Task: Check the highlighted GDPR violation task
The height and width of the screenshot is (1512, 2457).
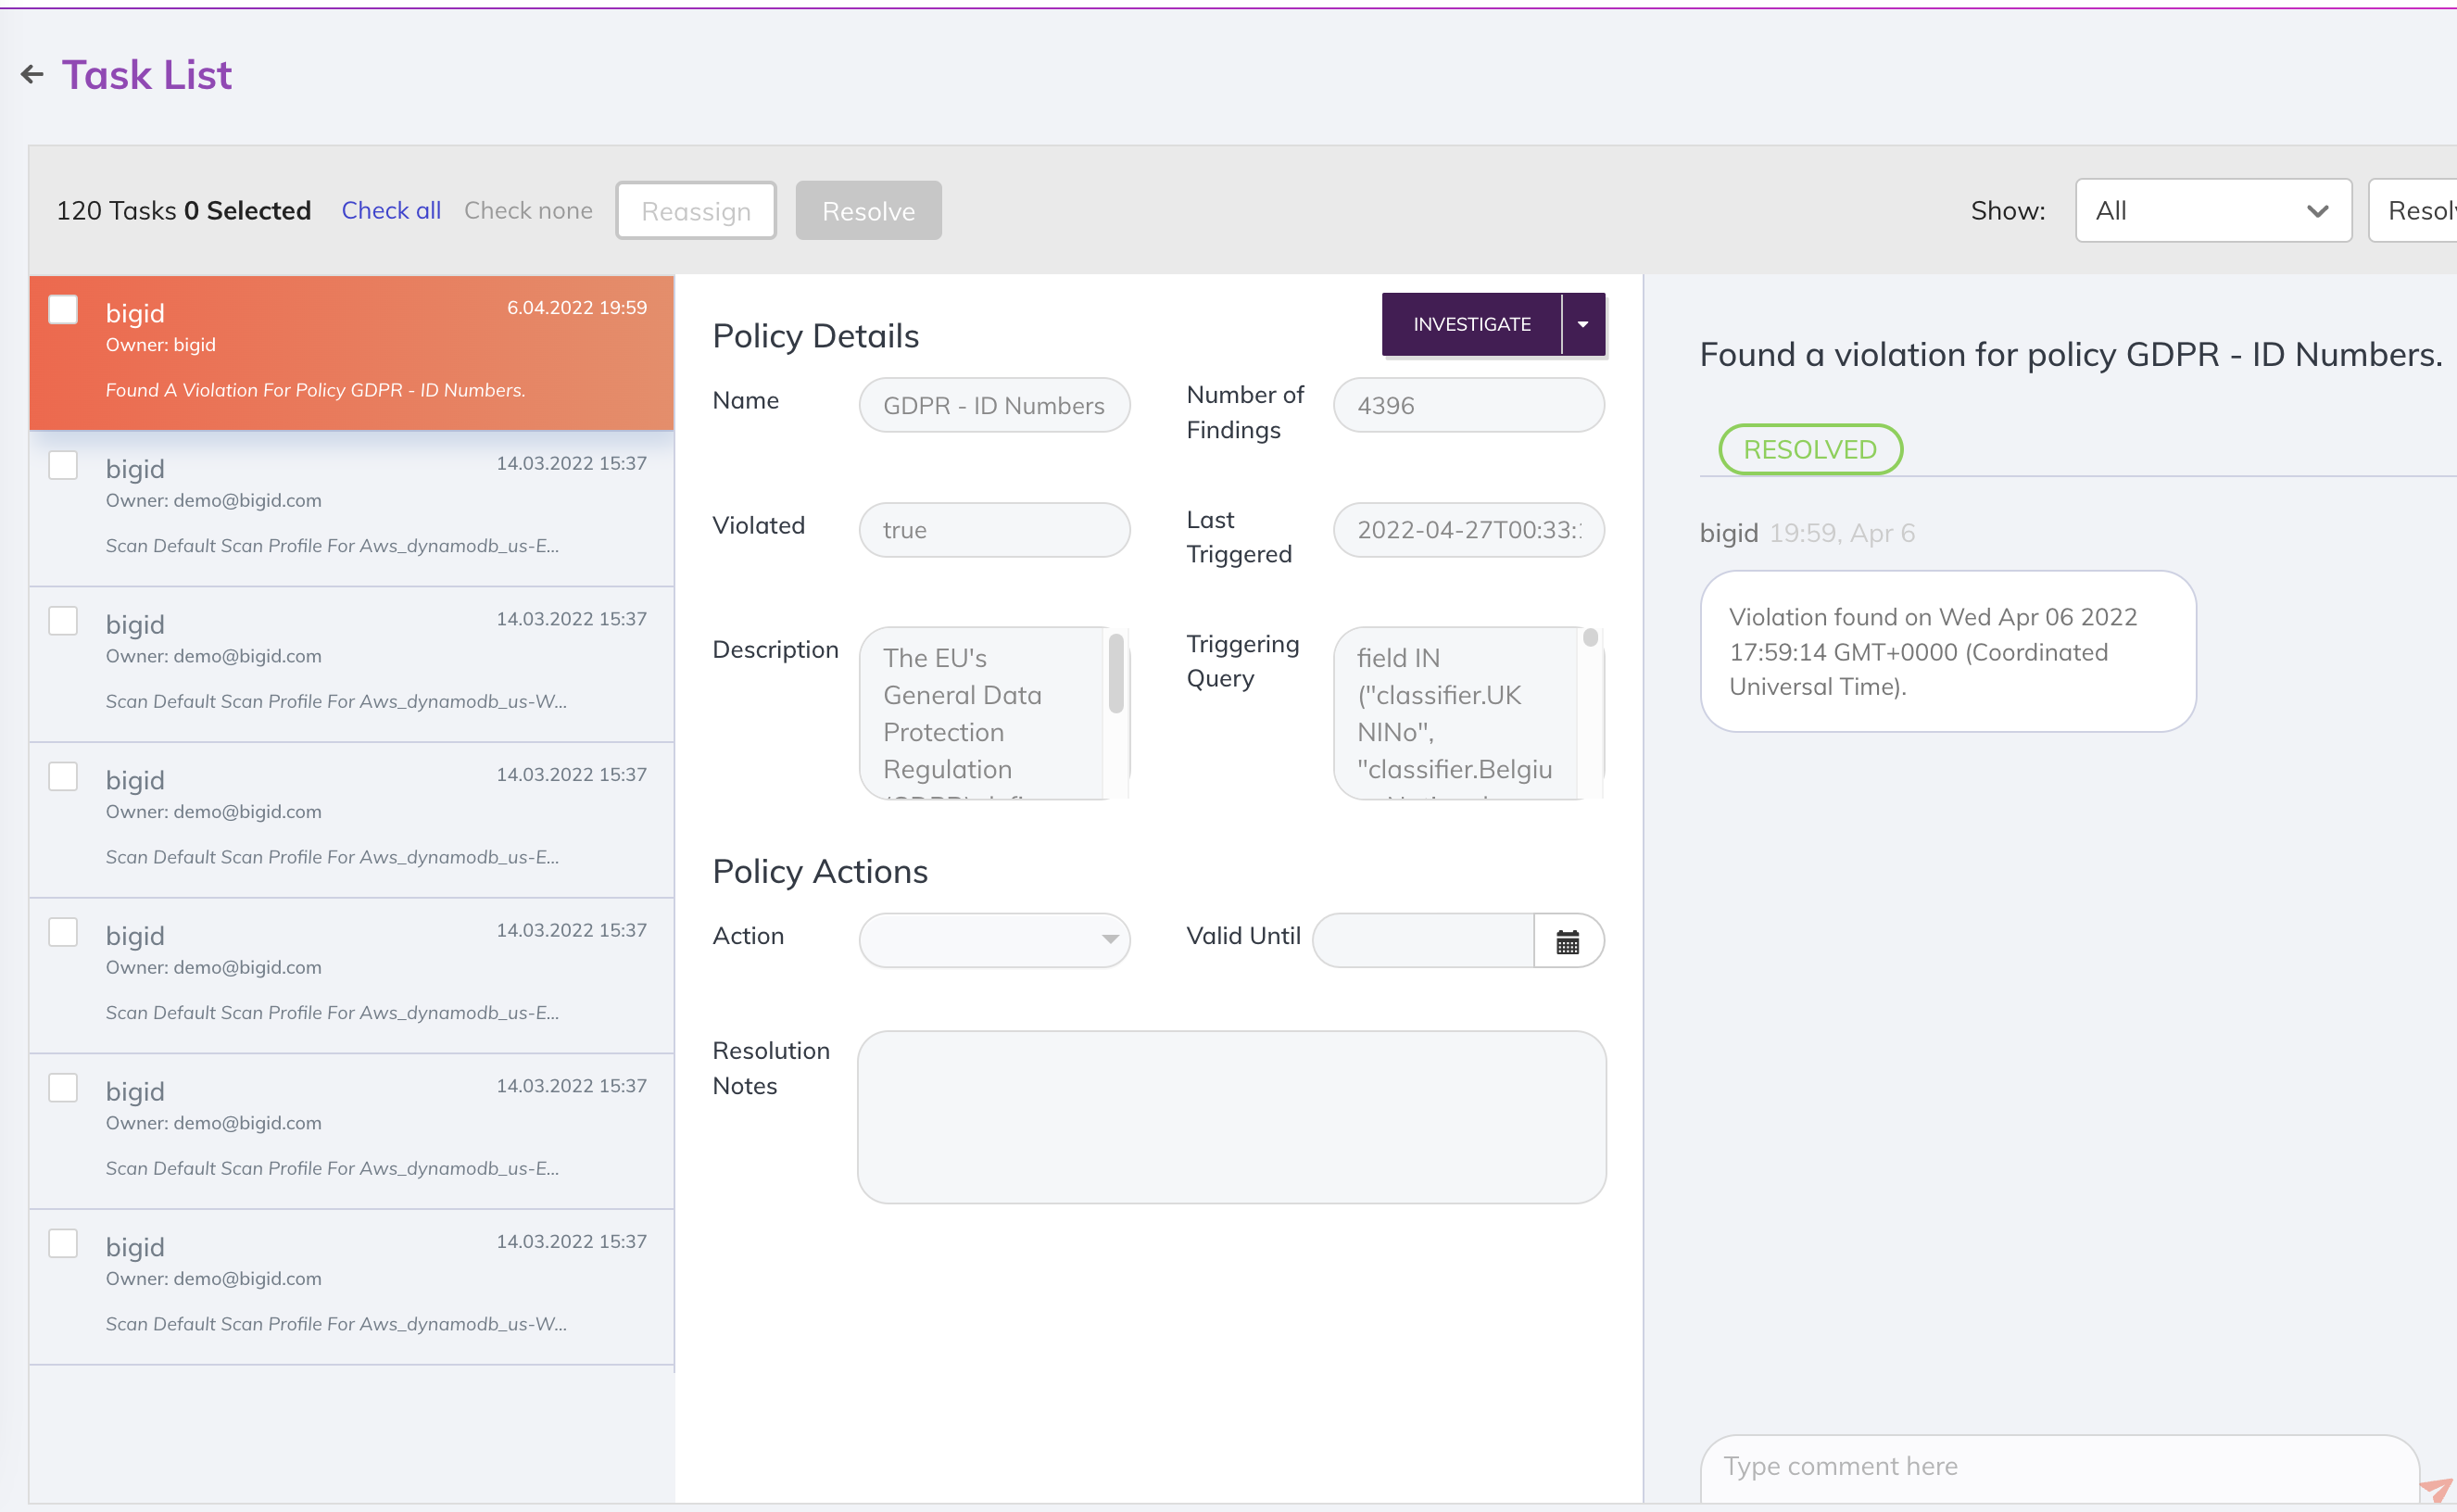Action: click(x=63, y=310)
